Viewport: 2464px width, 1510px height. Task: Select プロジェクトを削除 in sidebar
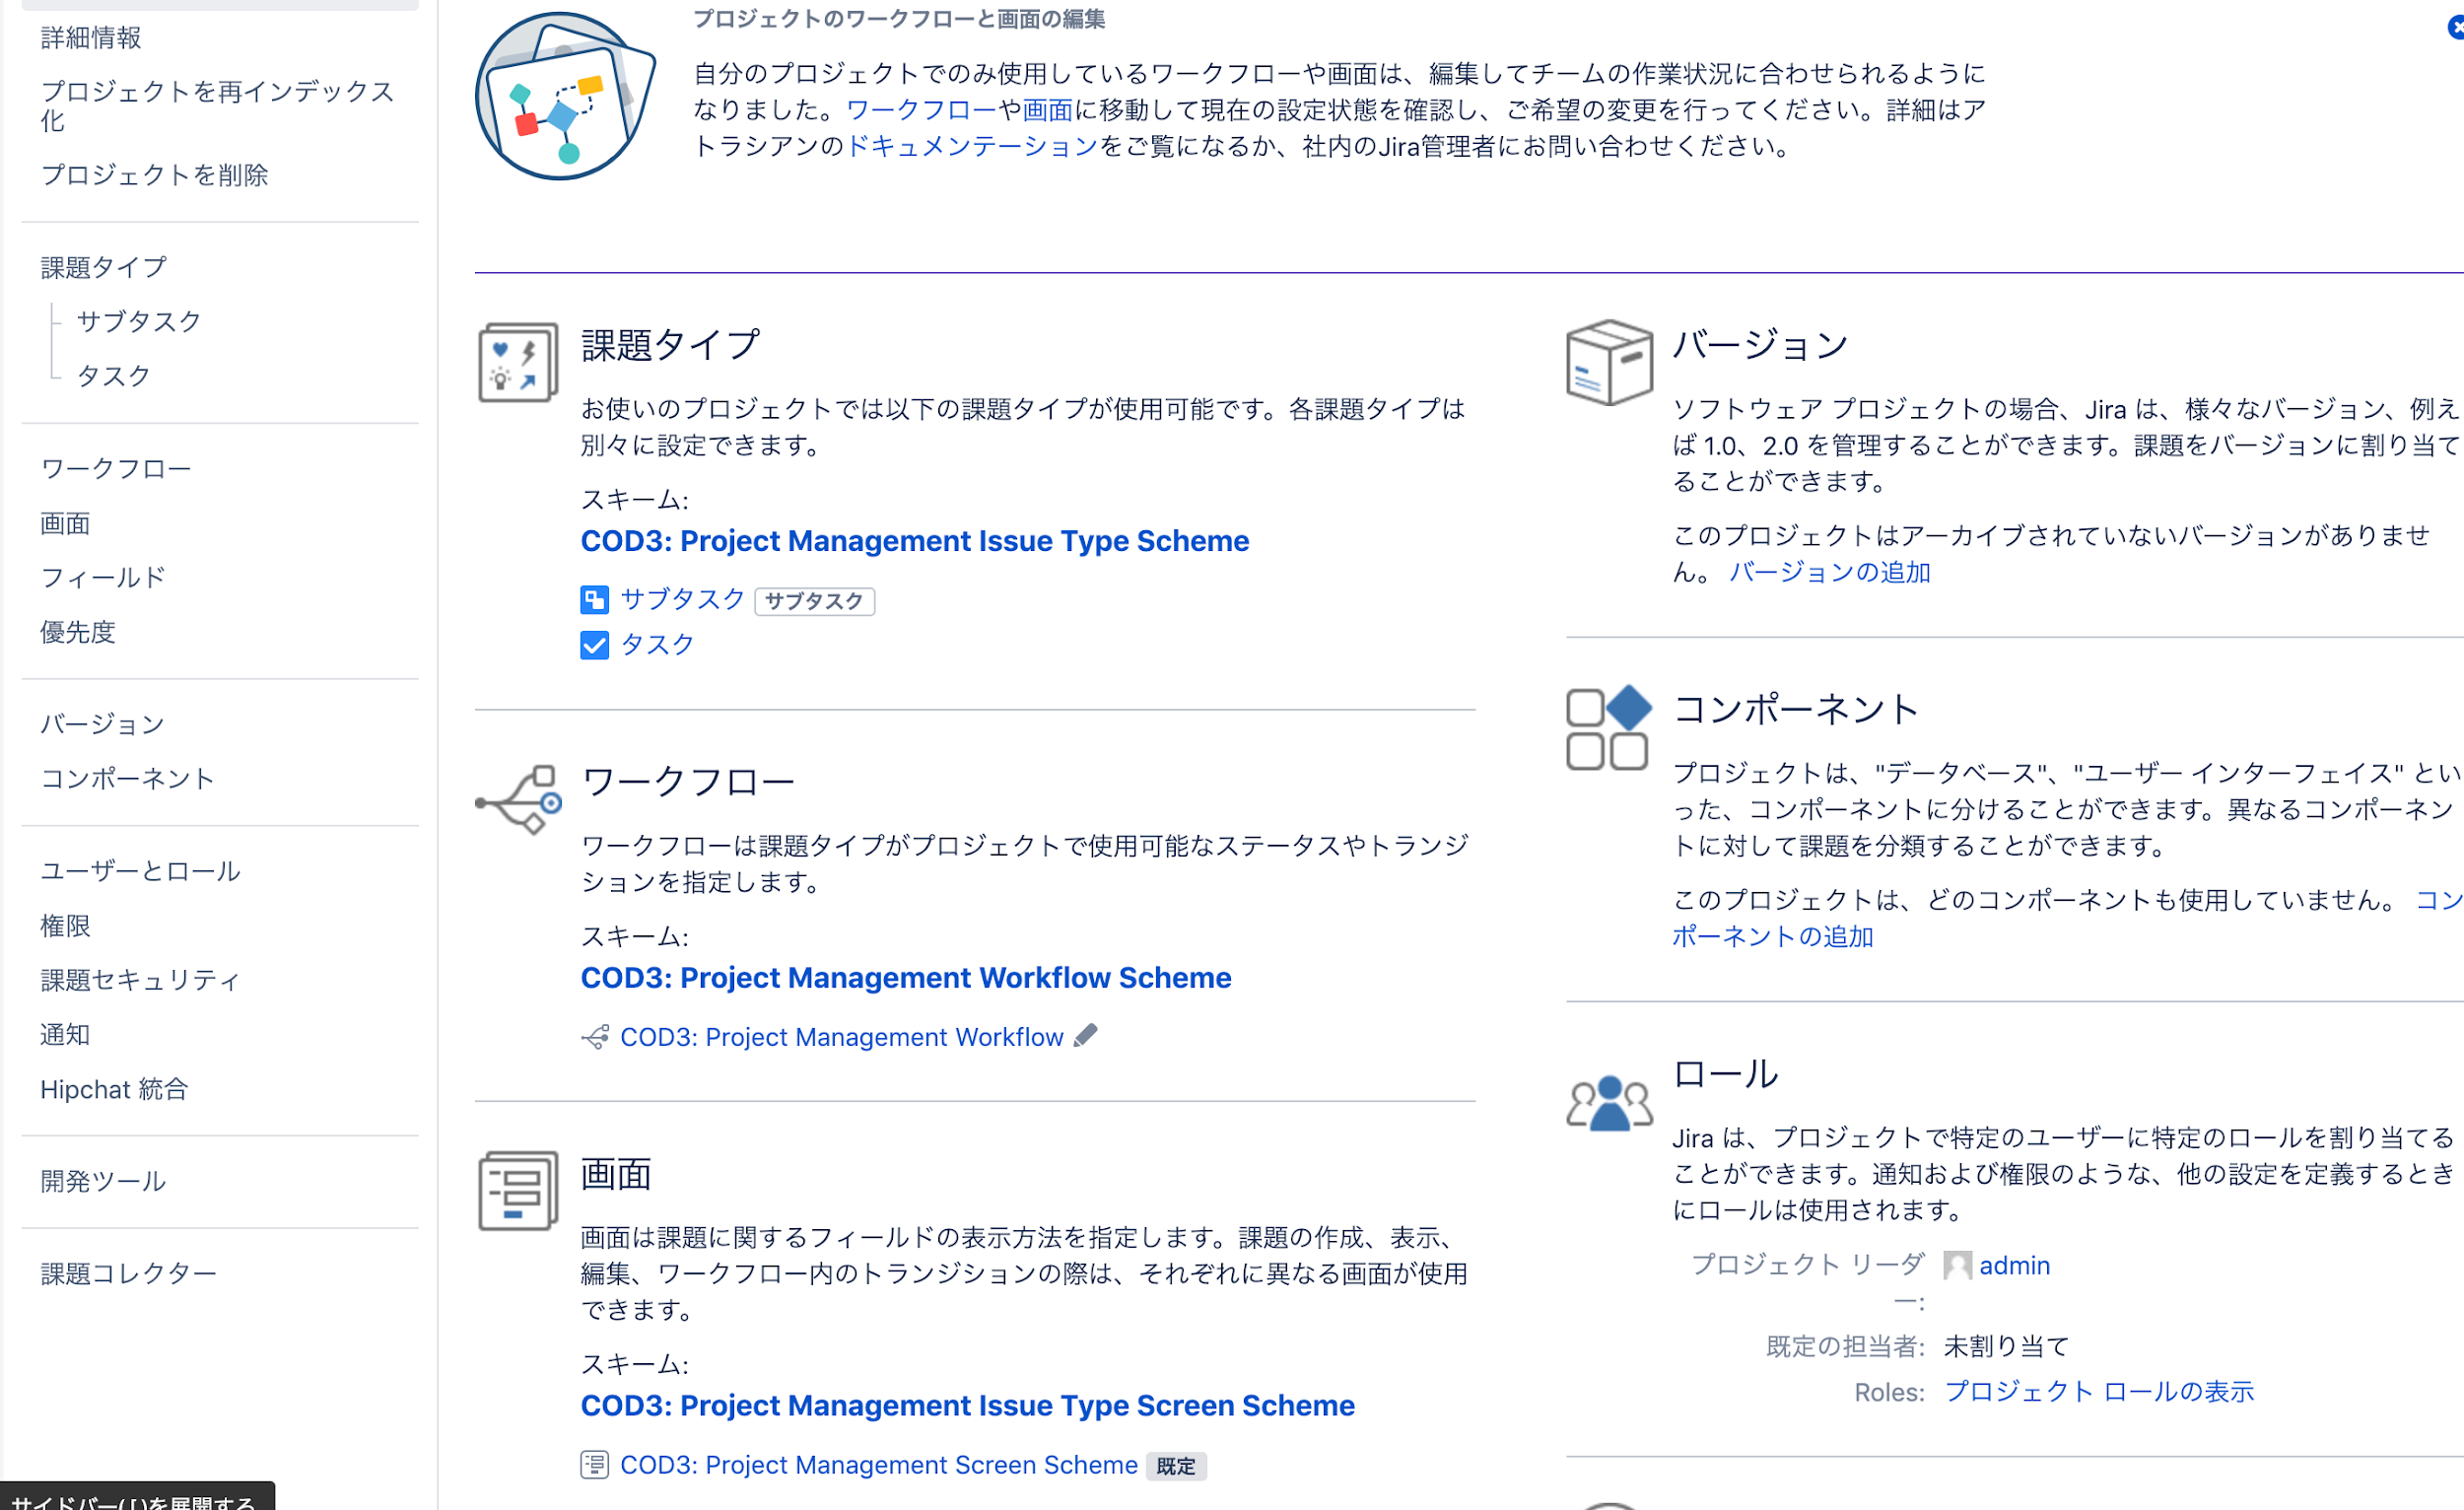[155, 175]
